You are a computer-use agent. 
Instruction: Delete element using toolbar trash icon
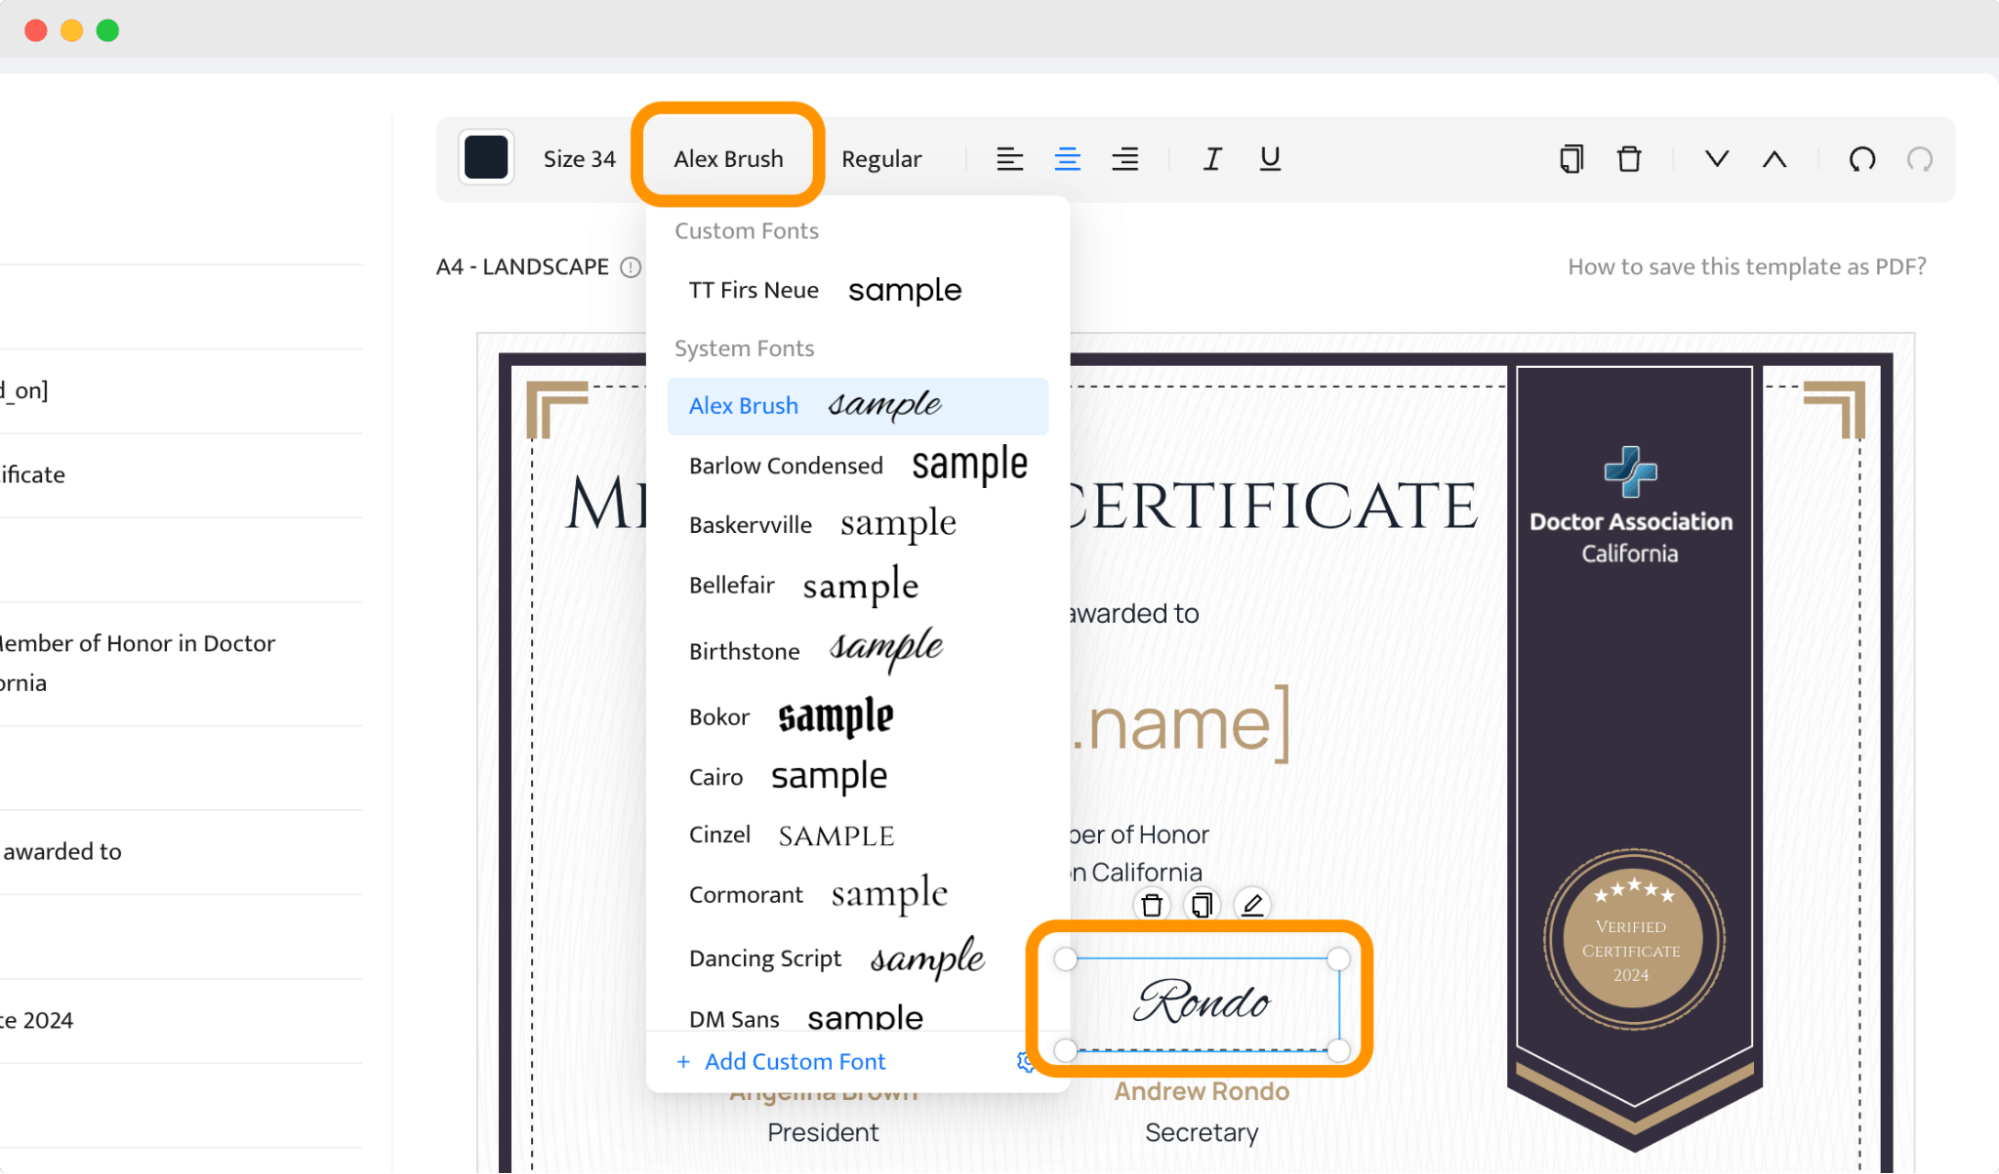click(1629, 158)
